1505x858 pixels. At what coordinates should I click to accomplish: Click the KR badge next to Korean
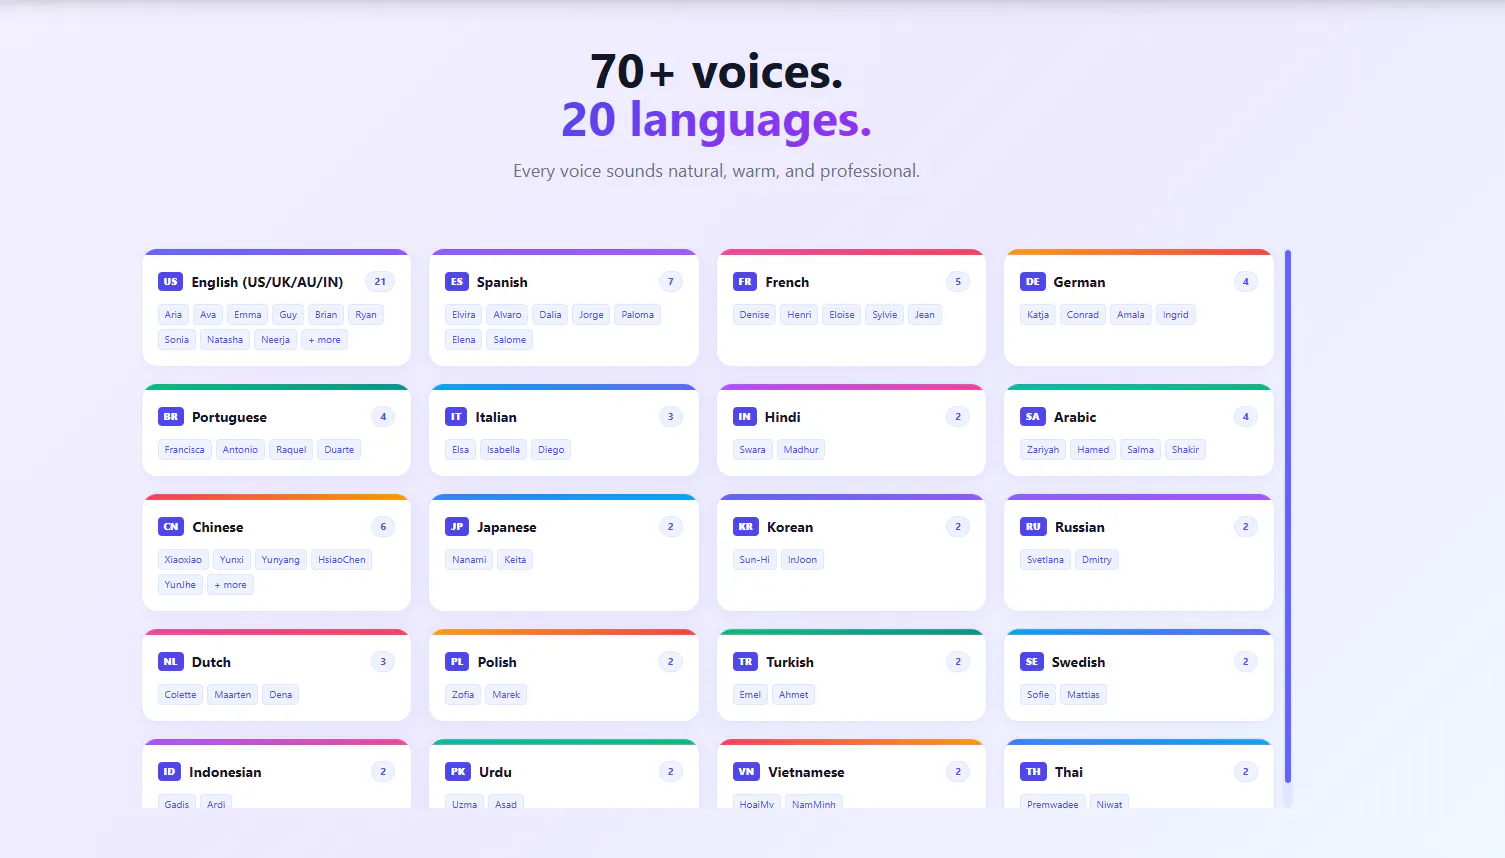tap(746, 527)
